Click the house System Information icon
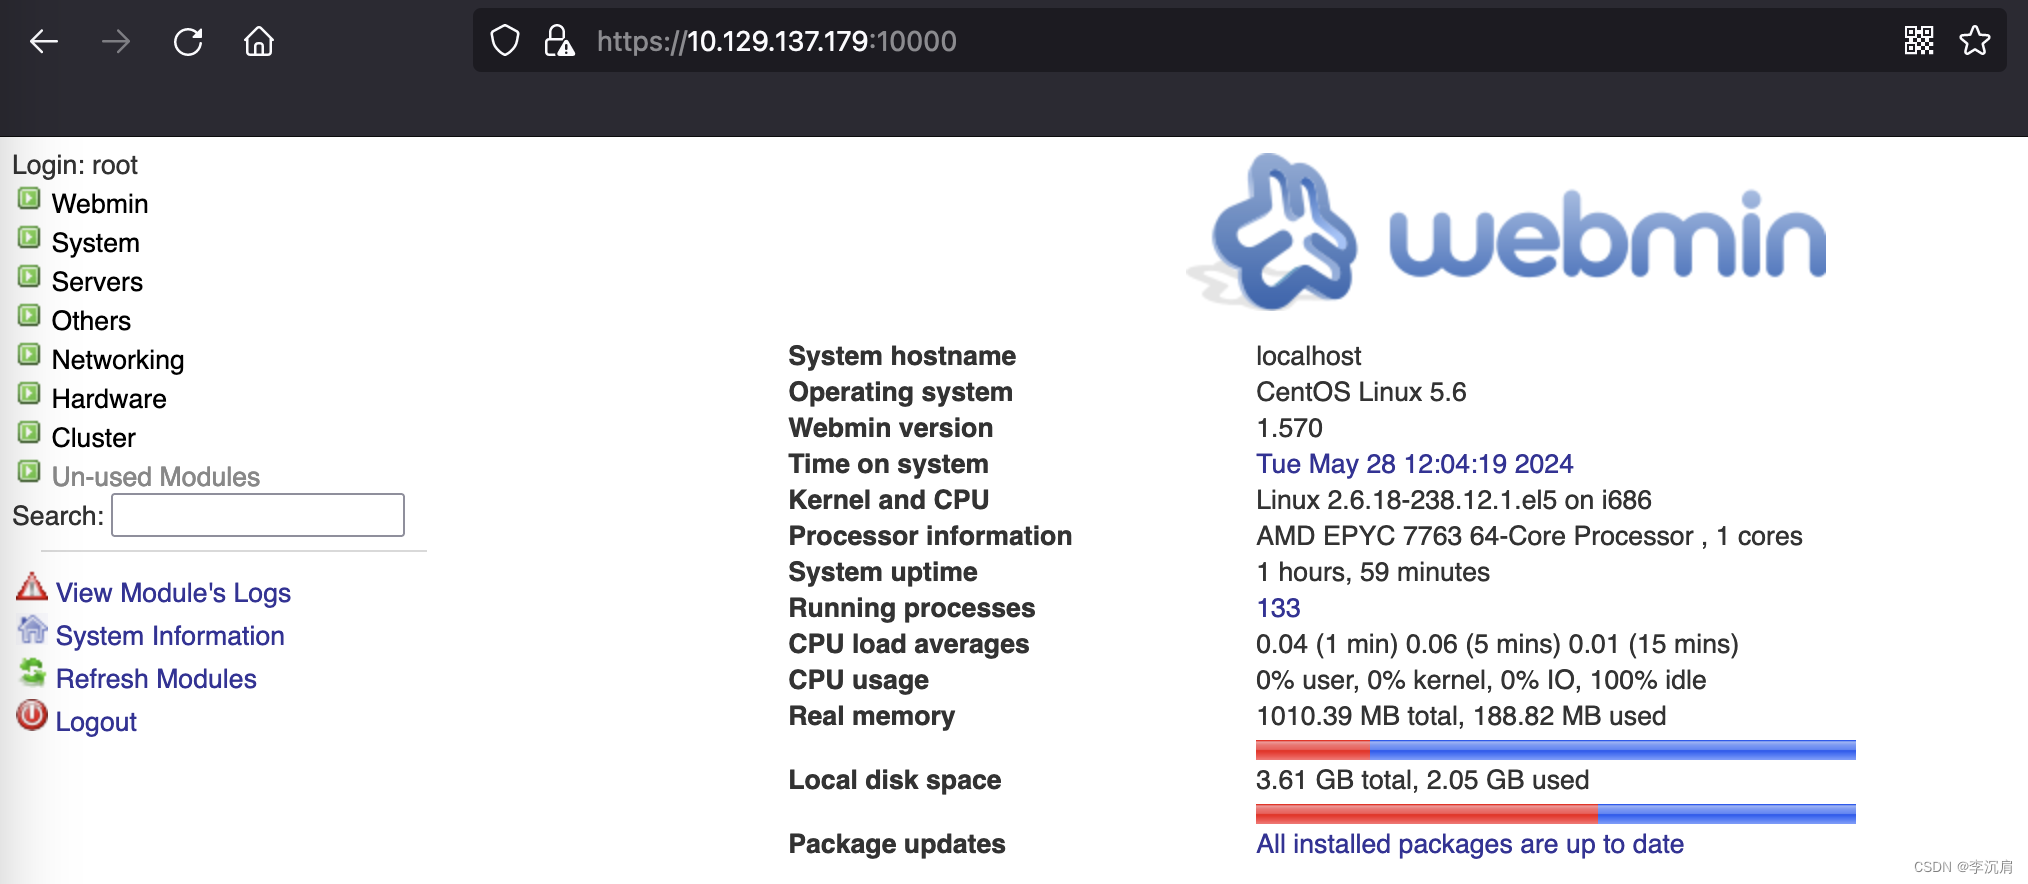This screenshot has height=884, width=2028. (x=32, y=629)
